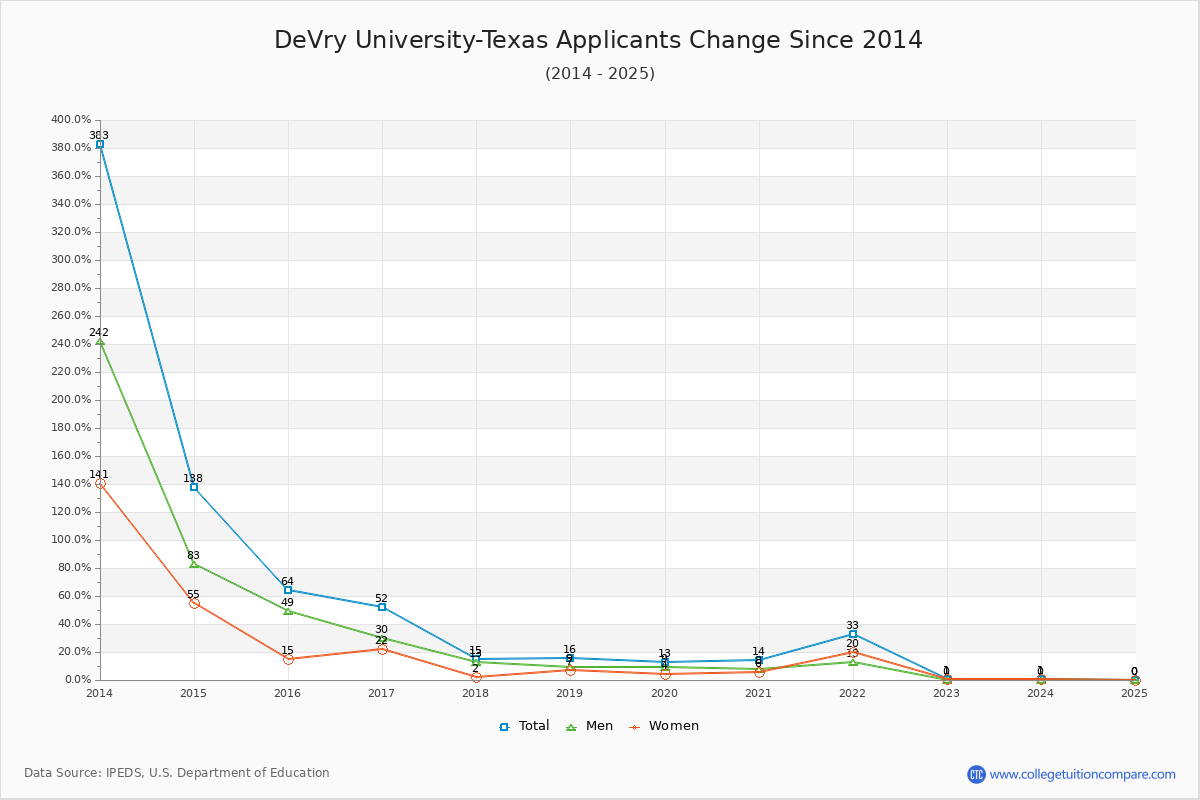This screenshot has height=800, width=1200.
Task: Click the 2020 Total data point 13
Action: tap(665, 662)
